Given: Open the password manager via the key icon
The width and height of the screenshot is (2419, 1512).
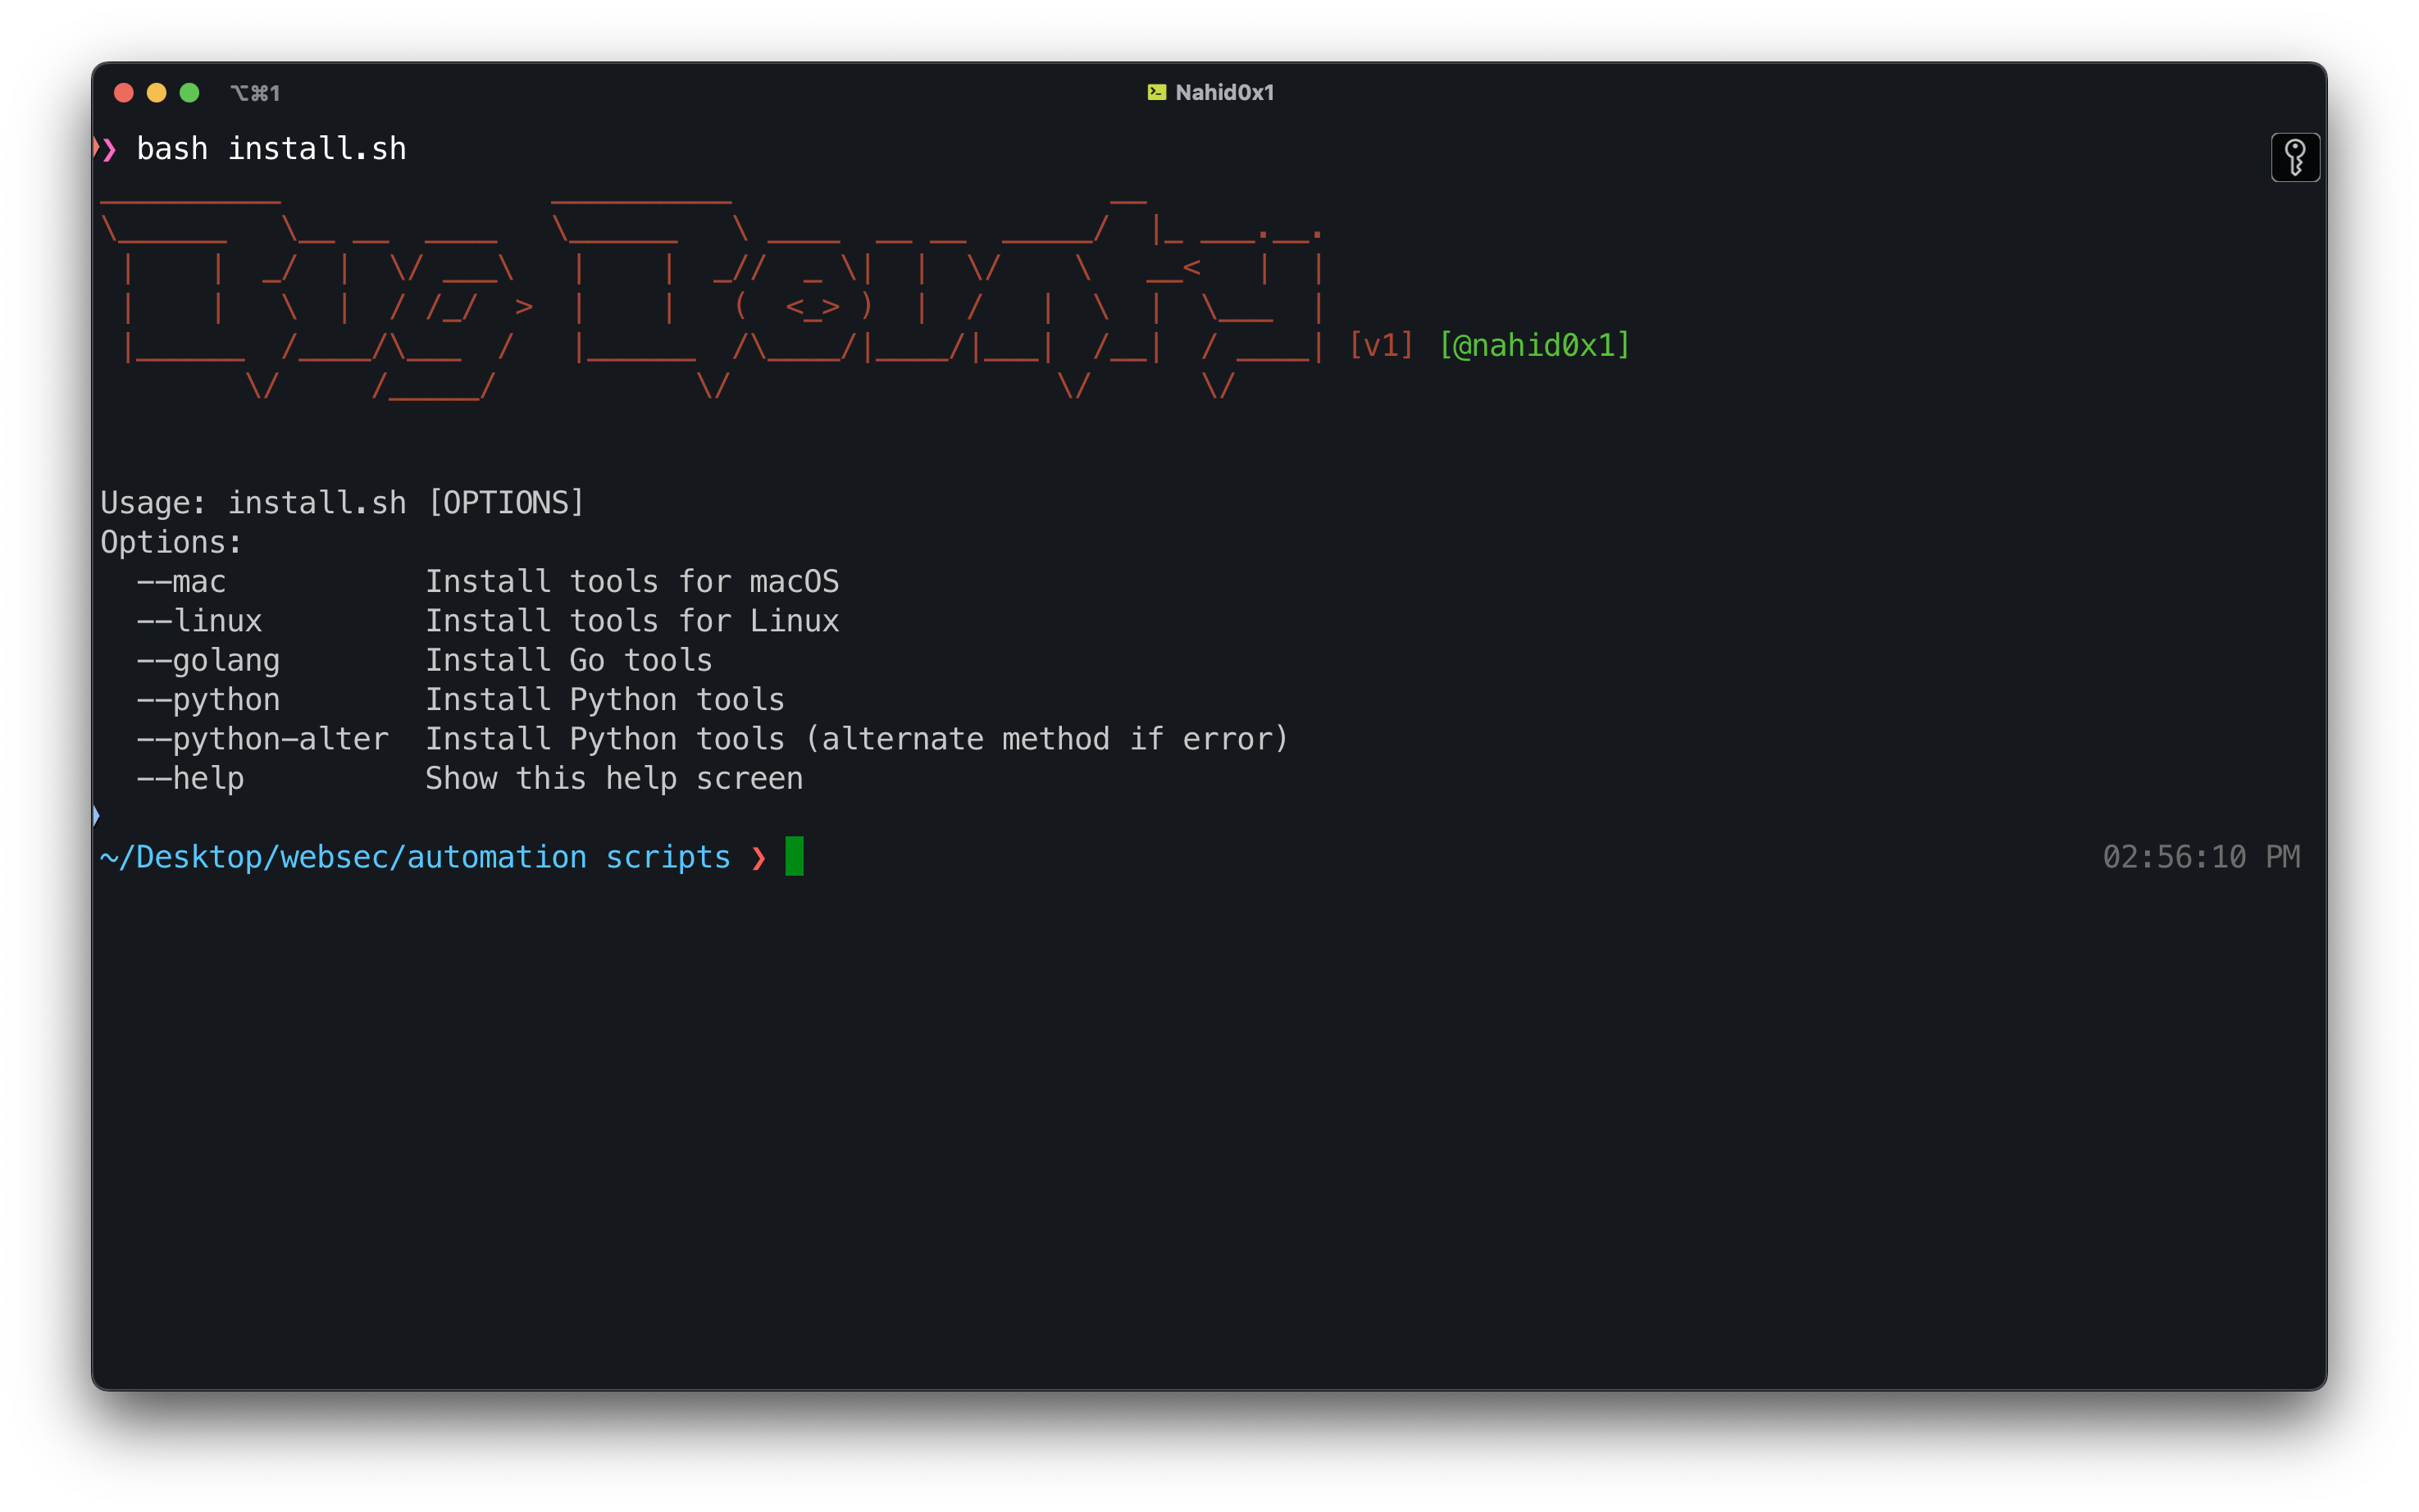Looking at the screenshot, I should (x=2295, y=157).
